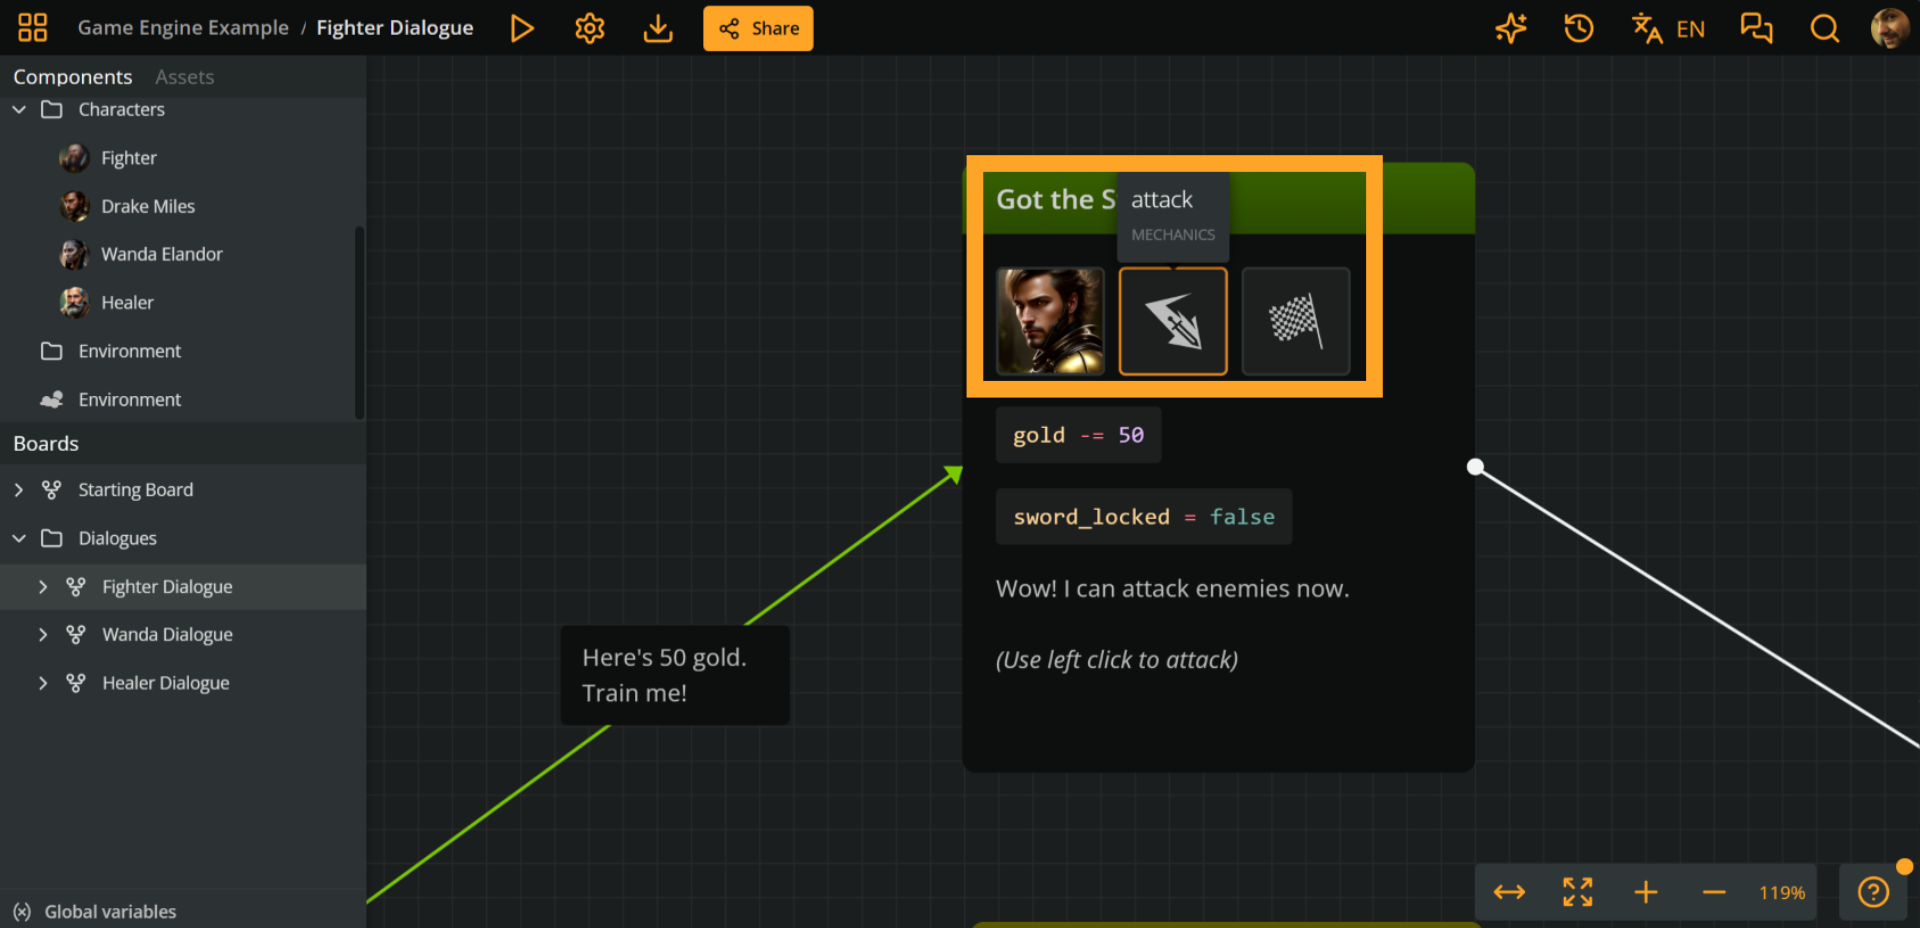Viewport: 1920px width, 928px height.
Task: Click the Share button
Action: 758,28
